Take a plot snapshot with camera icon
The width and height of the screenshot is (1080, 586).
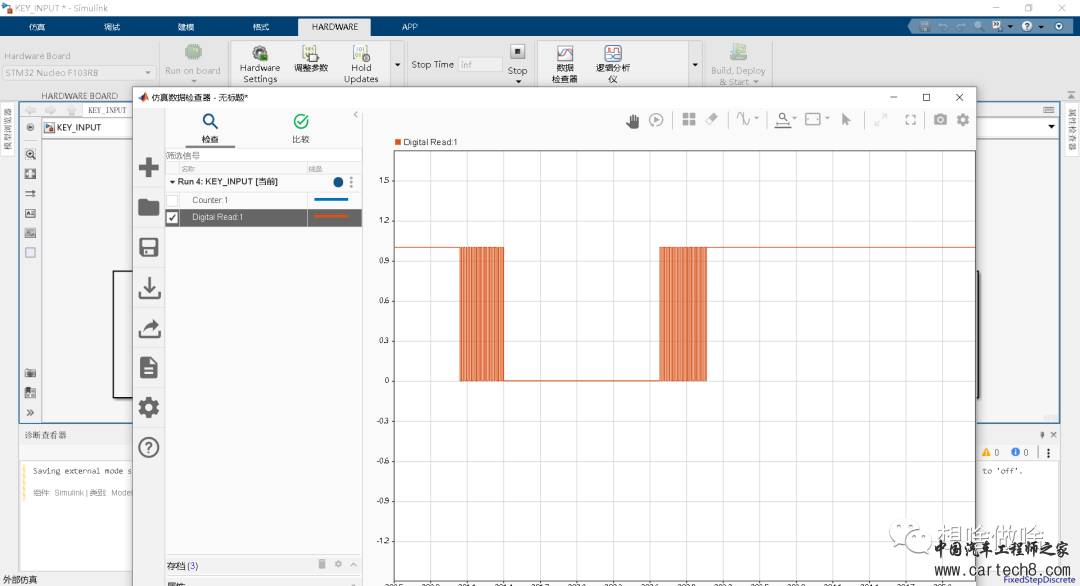point(940,119)
